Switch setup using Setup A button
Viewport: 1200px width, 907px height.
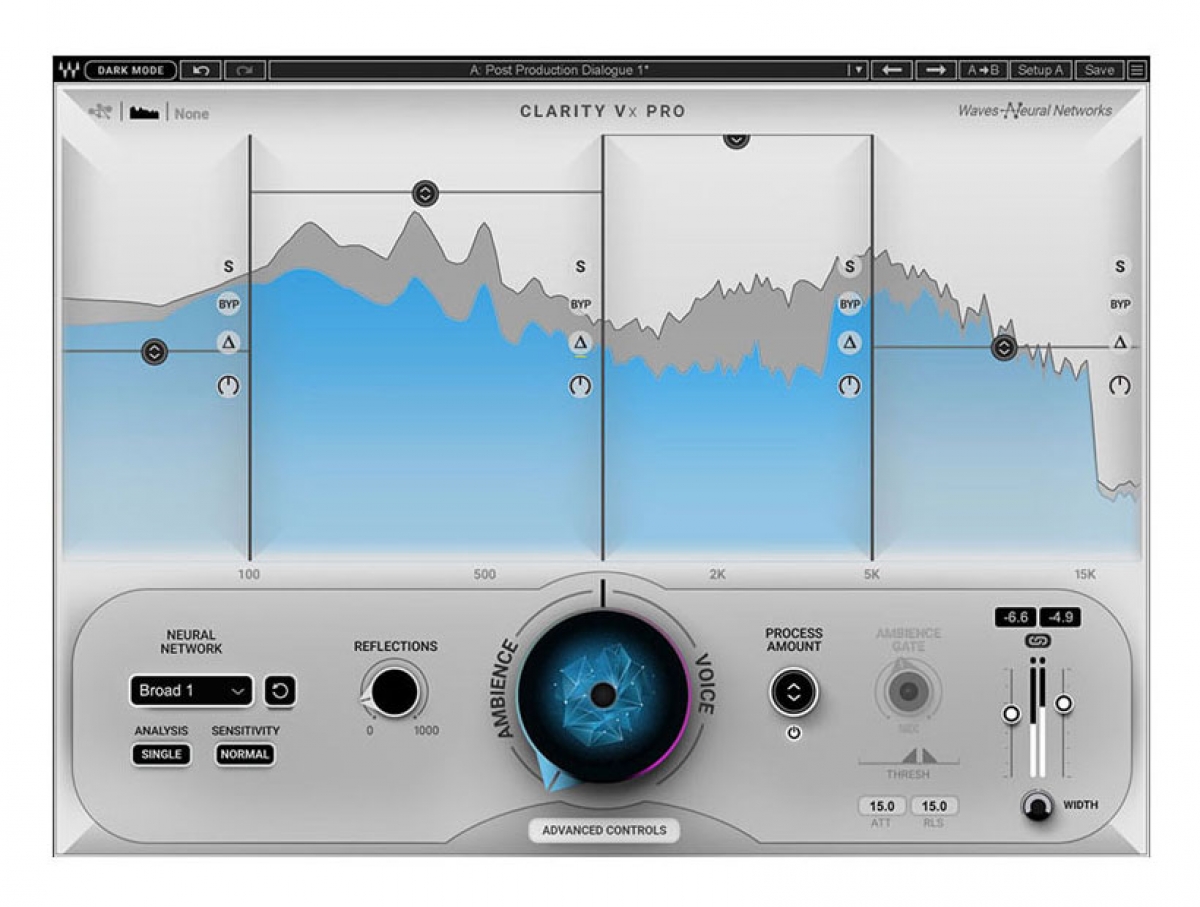coord(1040,70)
